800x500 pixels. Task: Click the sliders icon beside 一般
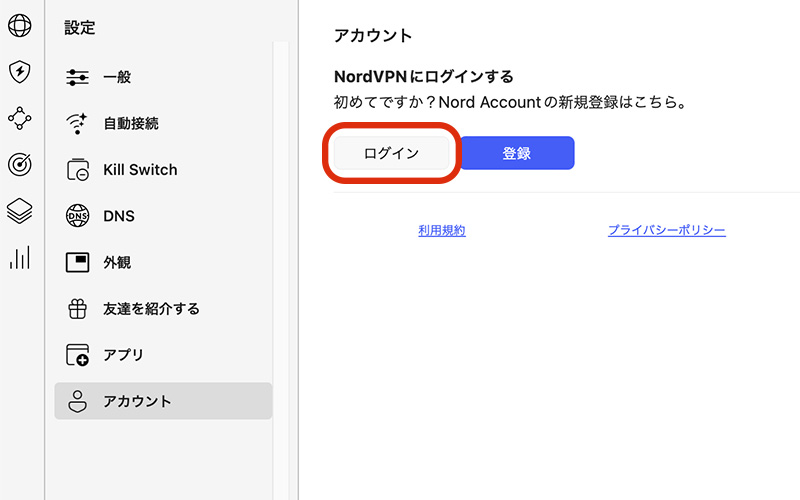(78, 77)
